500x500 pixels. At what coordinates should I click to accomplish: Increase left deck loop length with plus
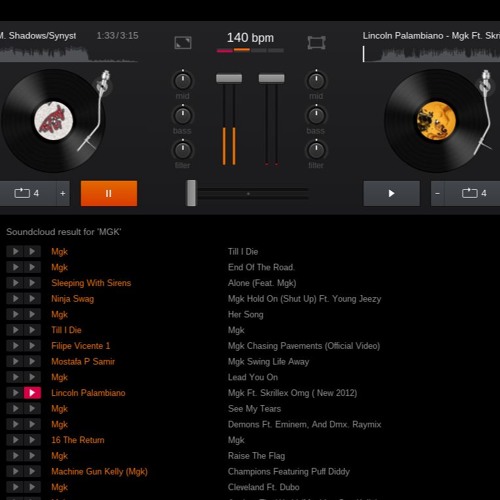[63, 193]
